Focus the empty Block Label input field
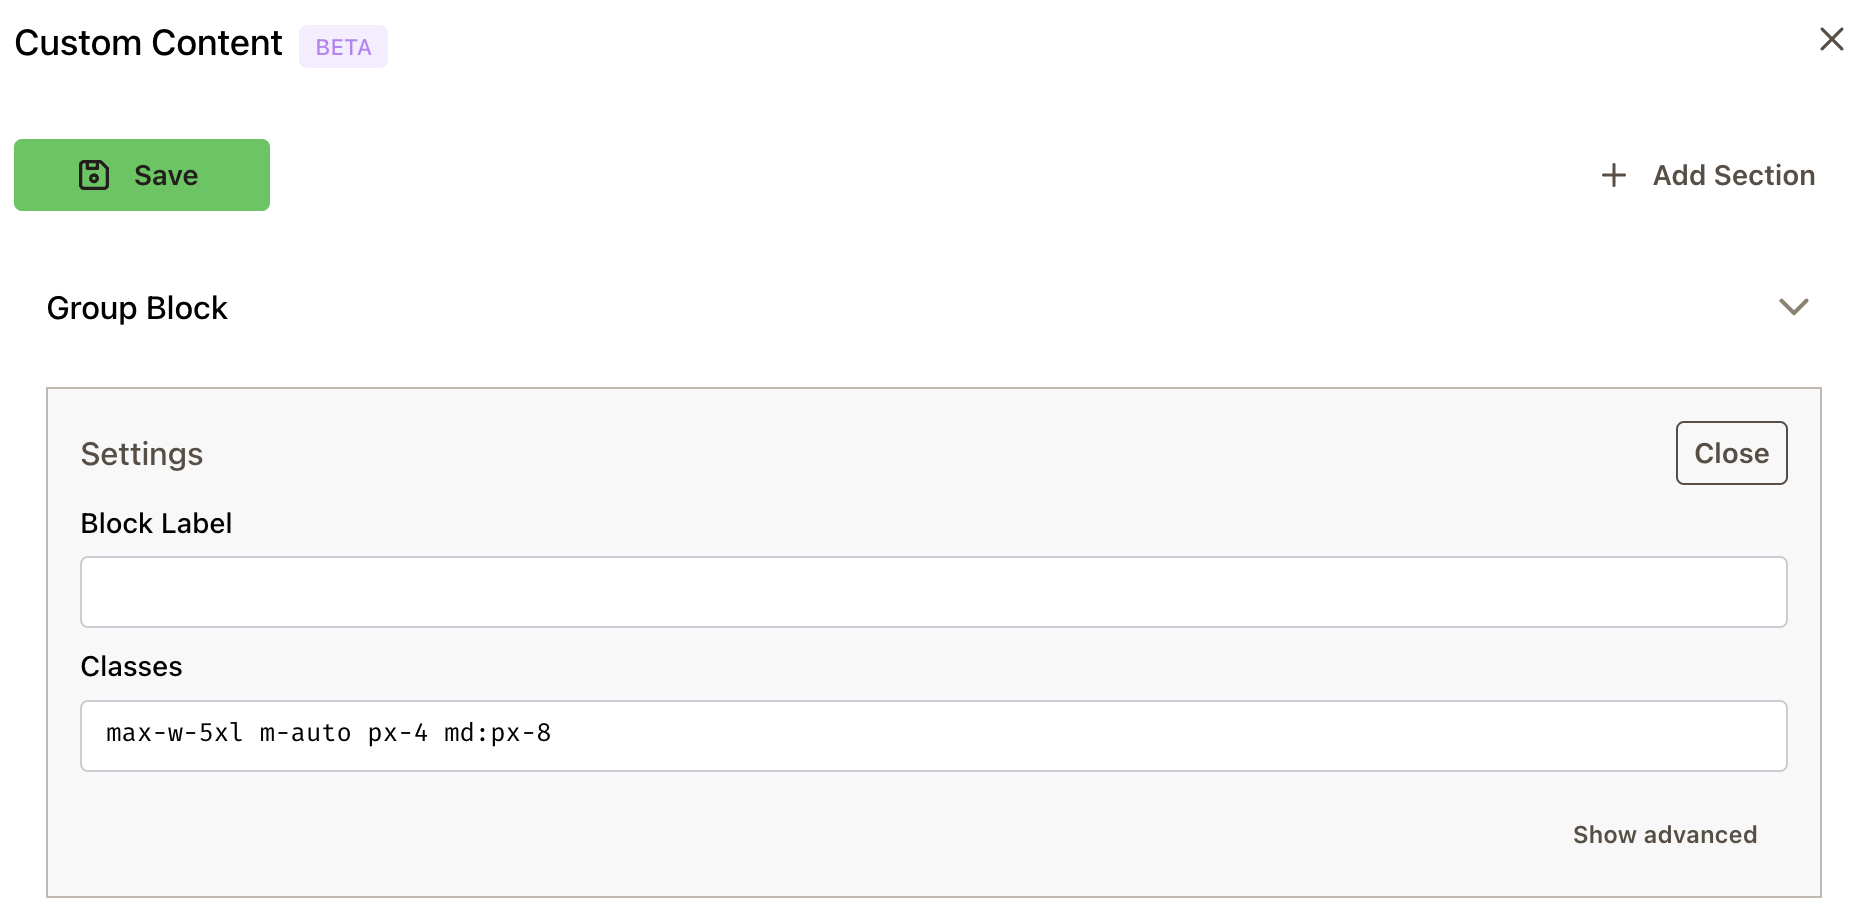This screenshot has height=924, width=1854. pyautogui.click(x=933, y=592)
